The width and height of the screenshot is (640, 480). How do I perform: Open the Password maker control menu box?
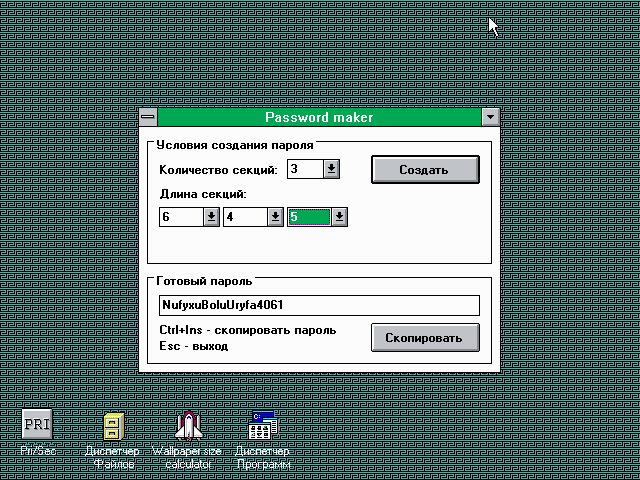click(148, 117)
